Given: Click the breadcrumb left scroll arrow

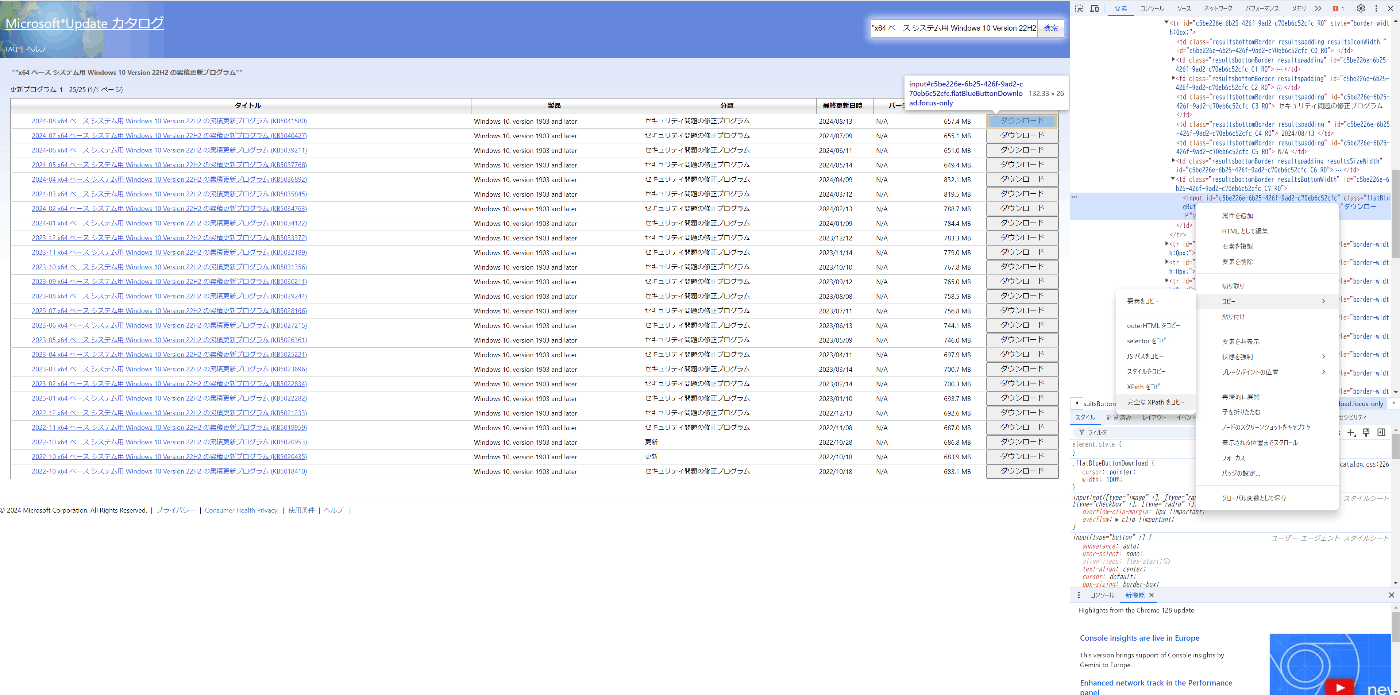Looking at the screenshot, I should coord(1076,403).
